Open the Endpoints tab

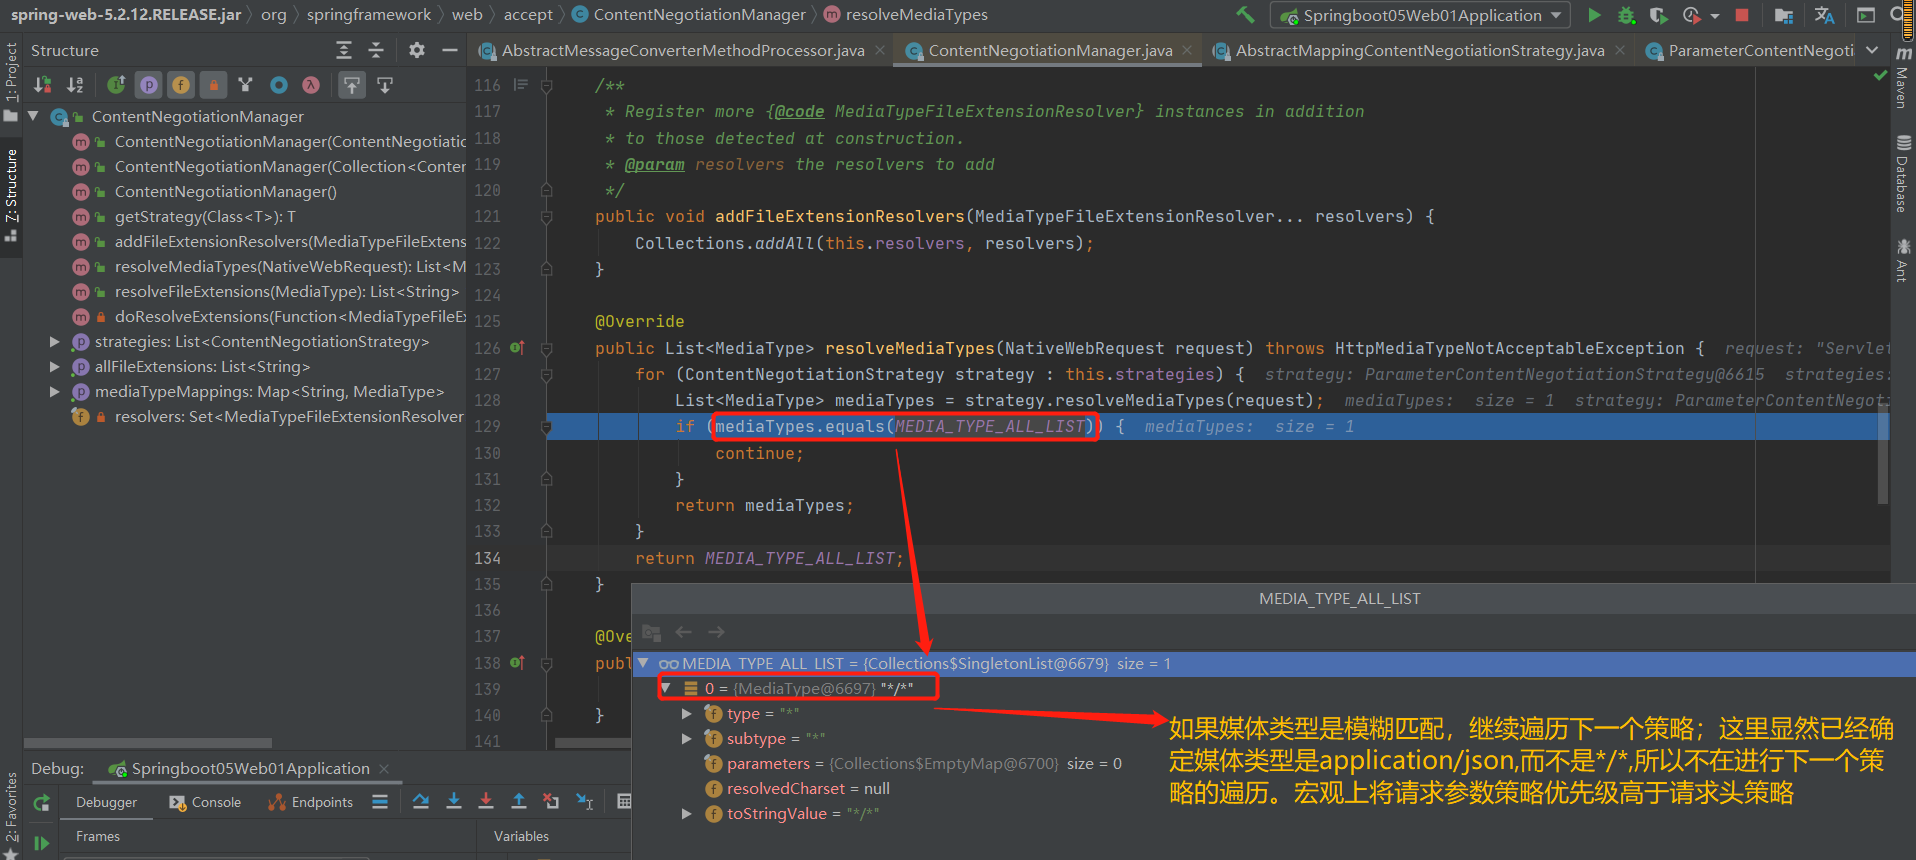(311, 802)
